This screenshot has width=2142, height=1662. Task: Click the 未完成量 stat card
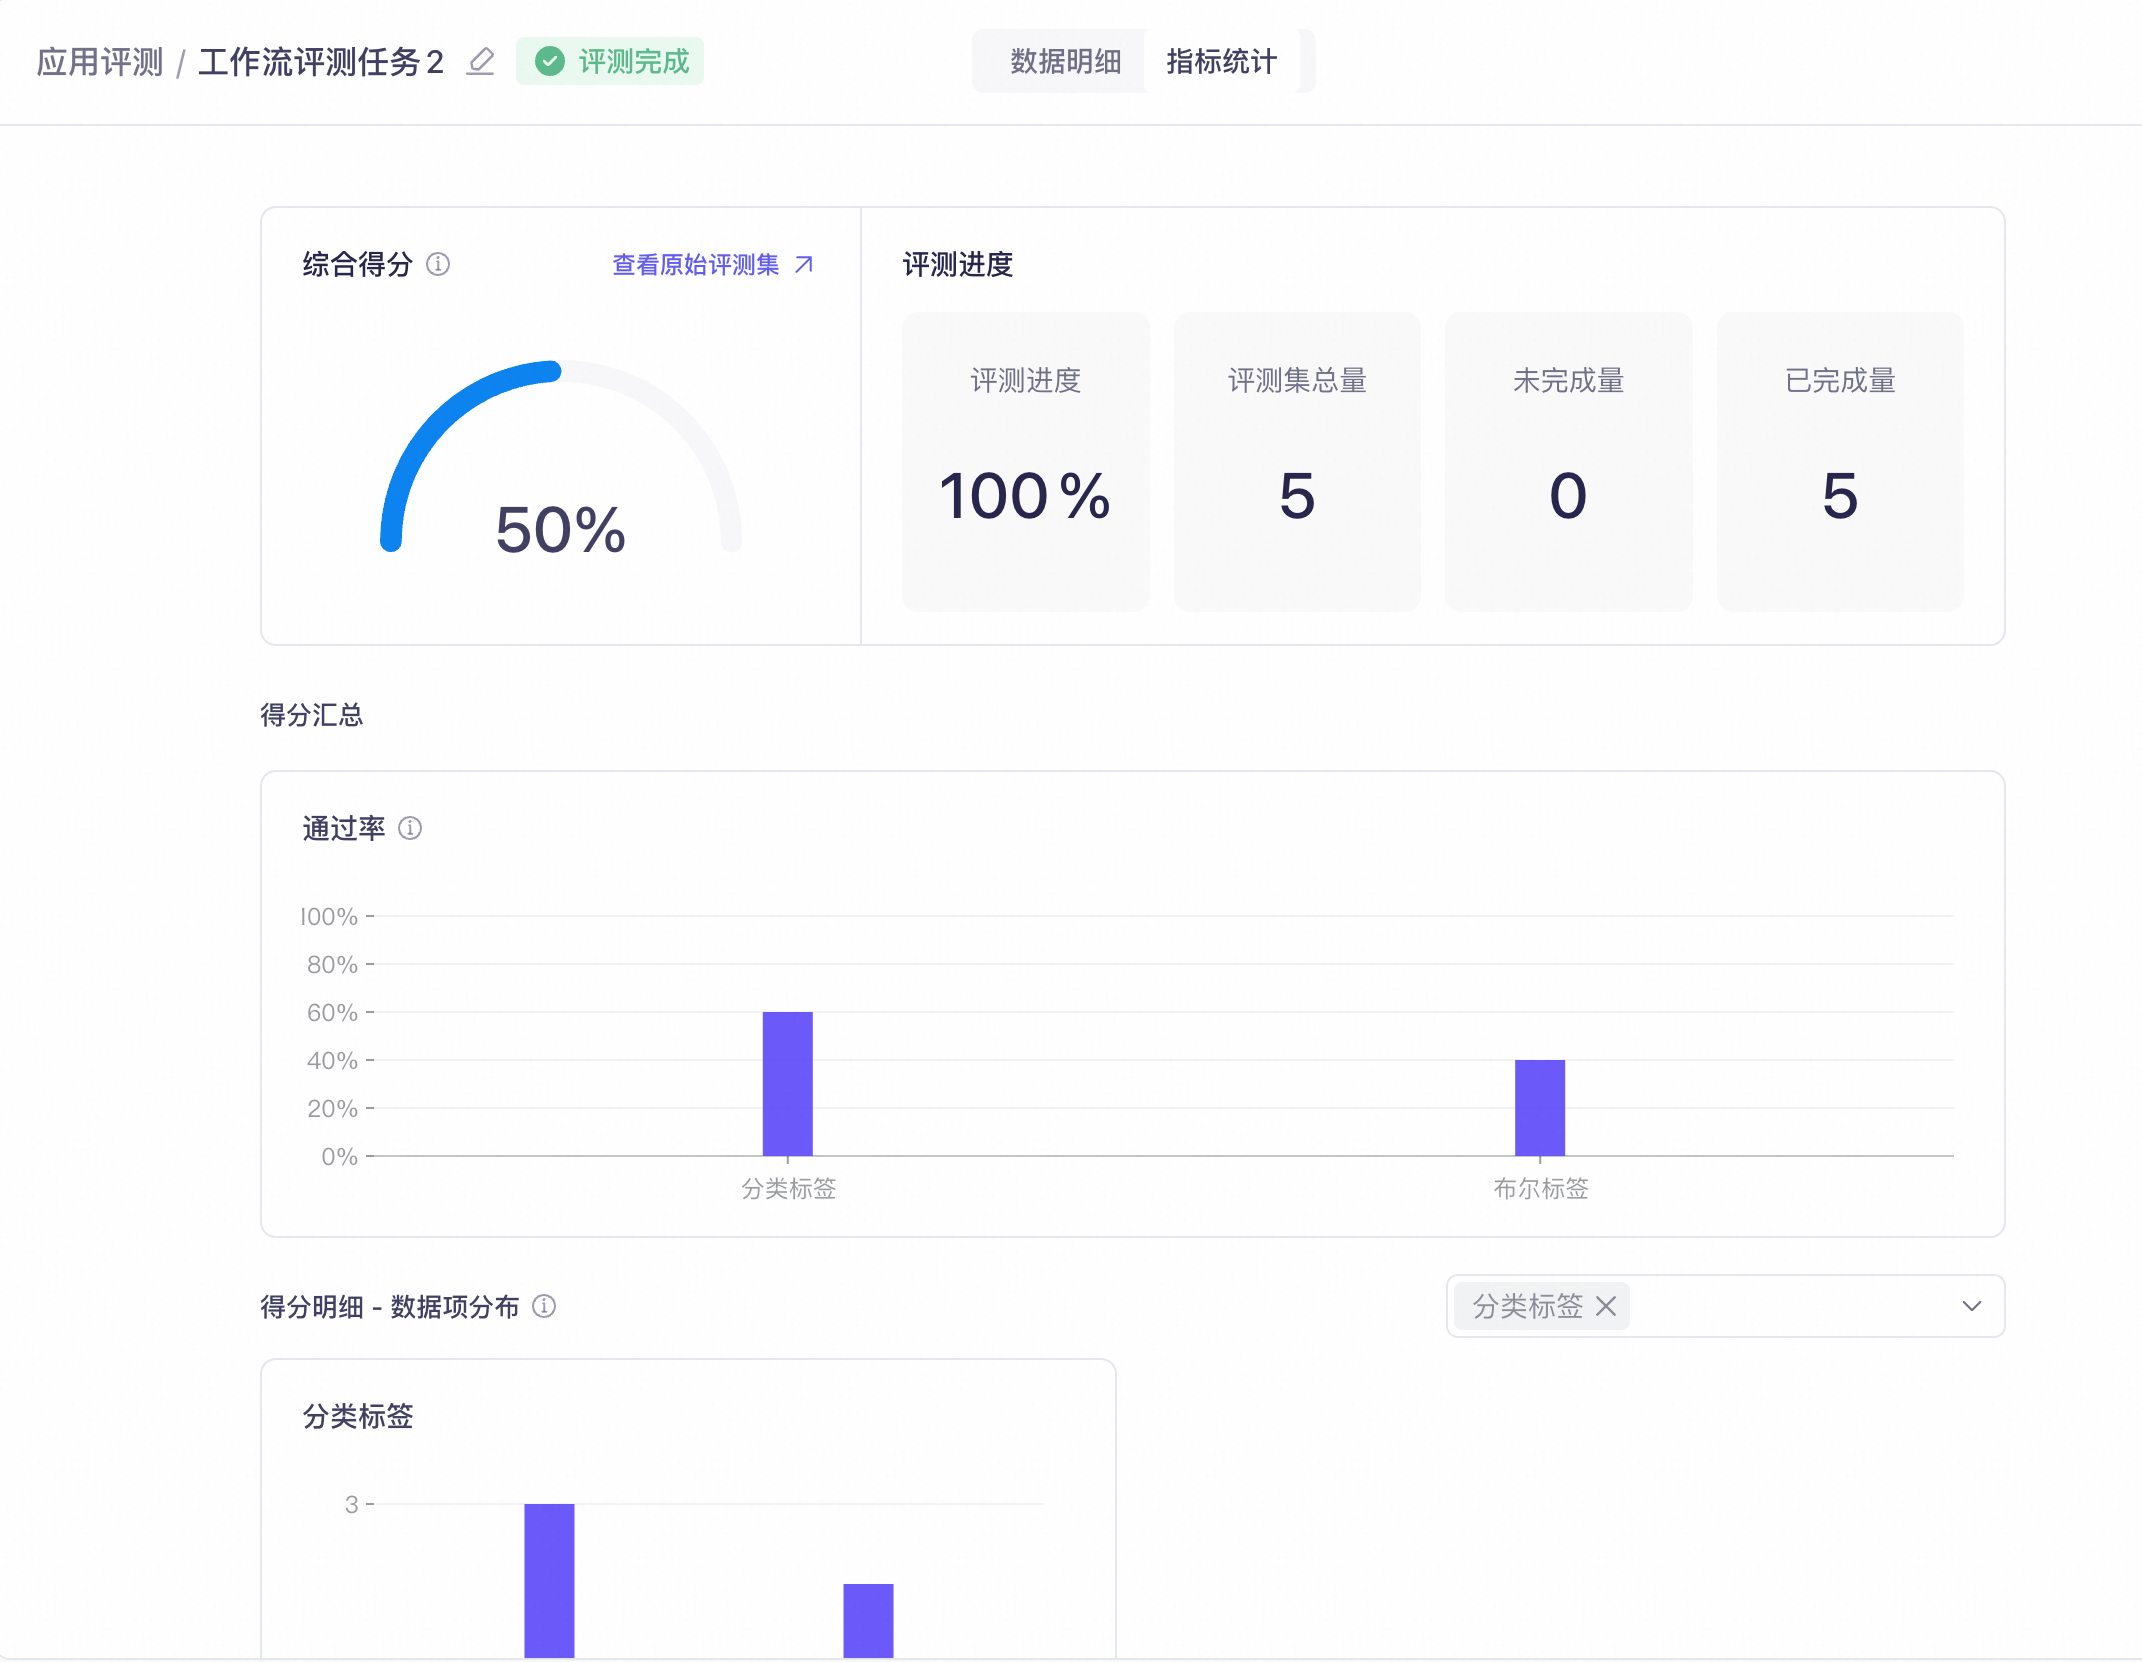[1568, 461]
